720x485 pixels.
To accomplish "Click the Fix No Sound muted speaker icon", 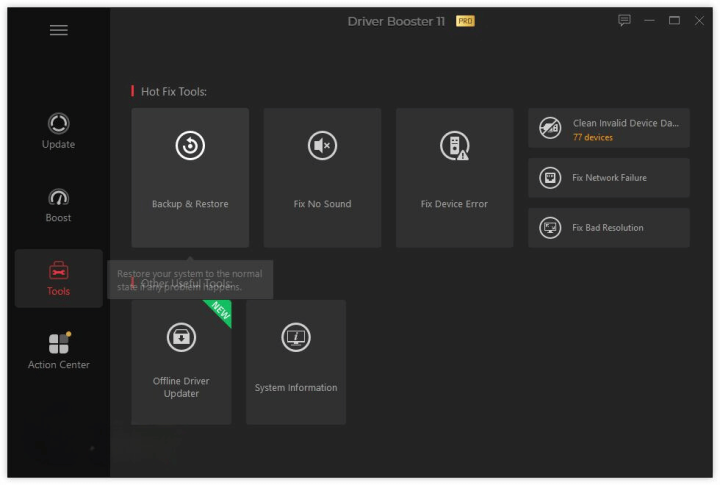I will pyautogui.click(x=322, y=146).
